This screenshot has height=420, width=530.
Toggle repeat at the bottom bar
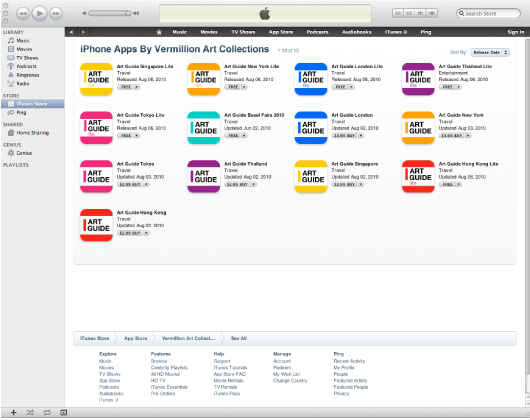point(47,413)
